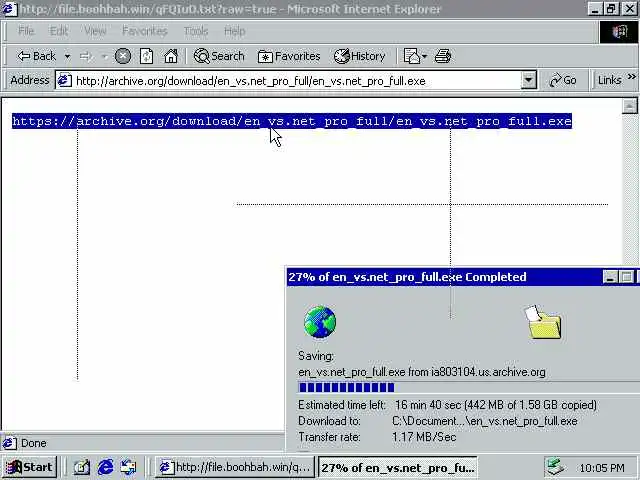Open the Back history dropdown arrow

pos(67,56)
